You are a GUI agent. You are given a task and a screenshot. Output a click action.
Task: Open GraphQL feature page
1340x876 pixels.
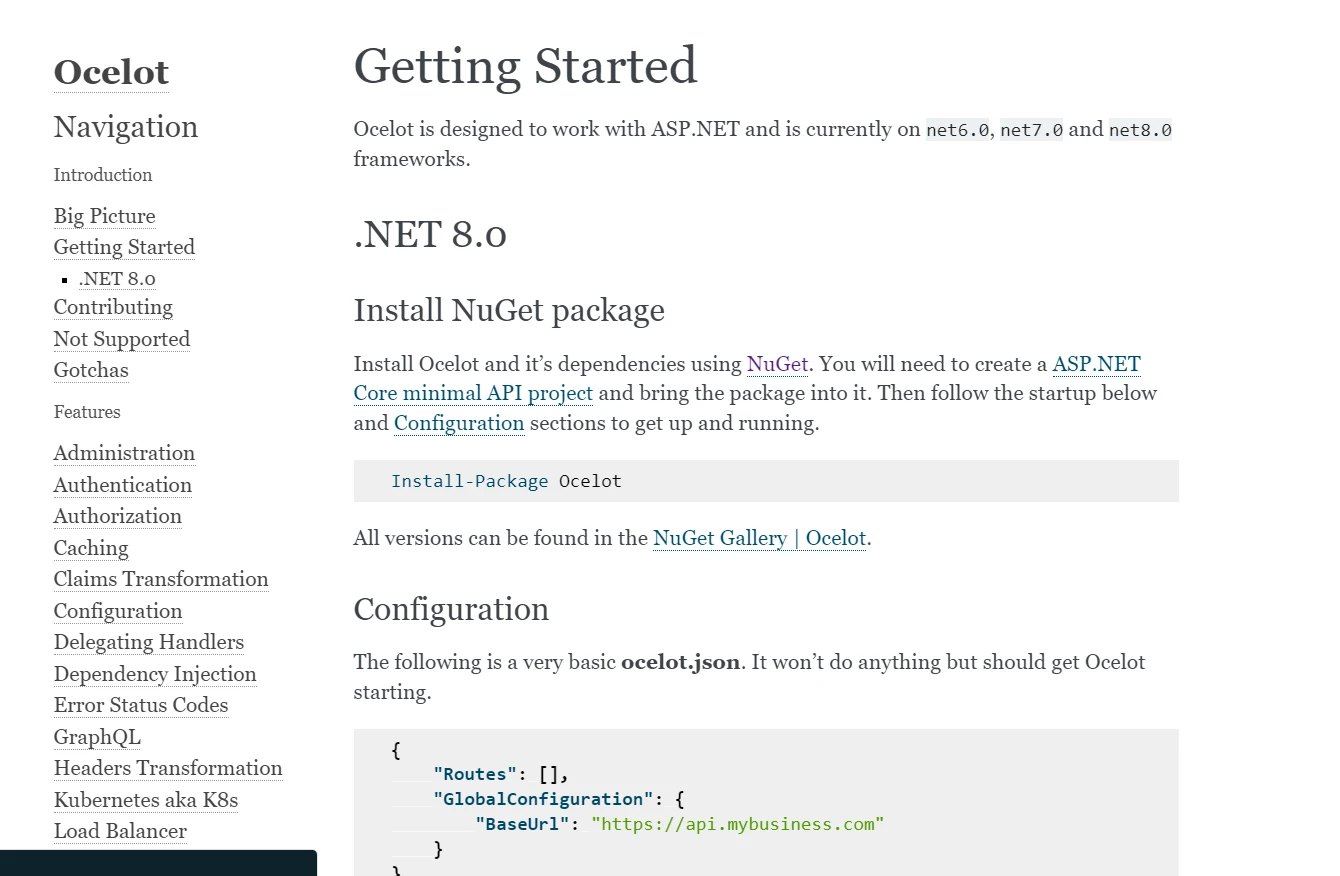[97, 737]
